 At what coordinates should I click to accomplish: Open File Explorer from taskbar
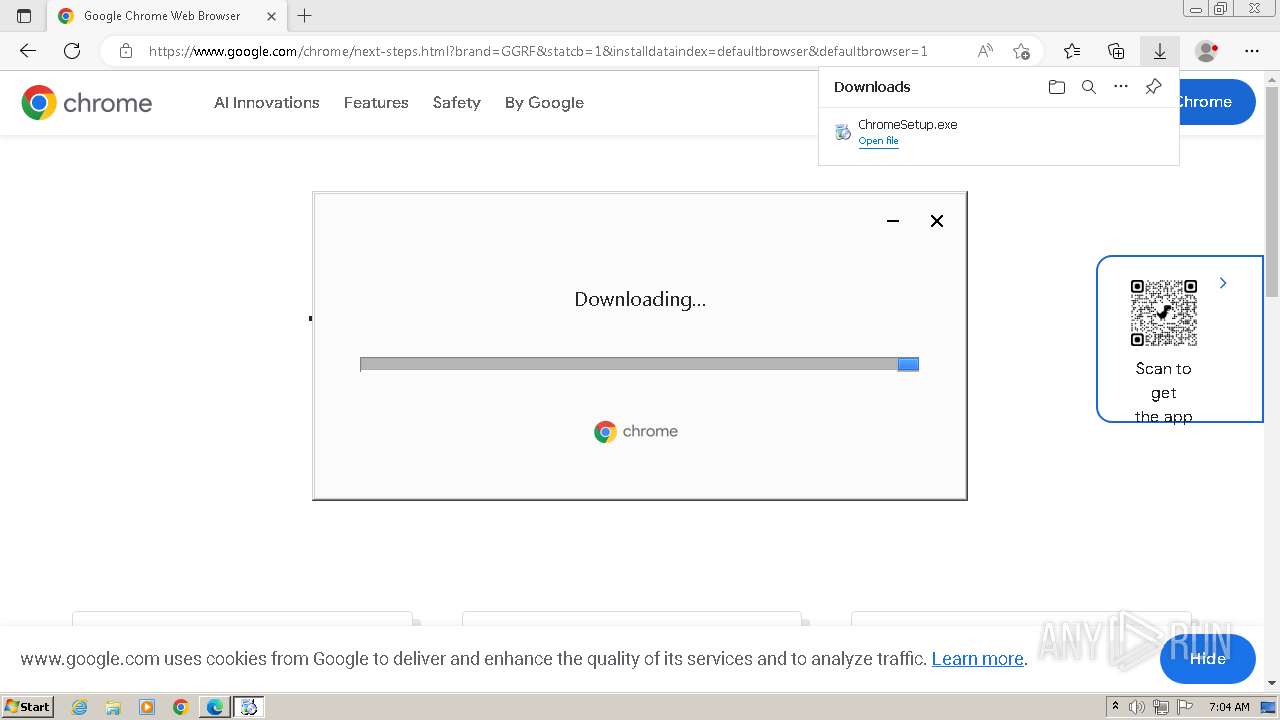pos(113,707)
